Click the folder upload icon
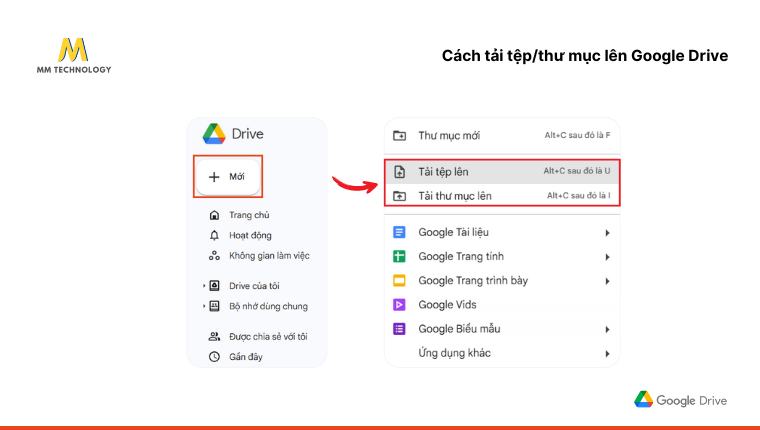The height and width of the screenshot is (430, 760). pos(399,196)
